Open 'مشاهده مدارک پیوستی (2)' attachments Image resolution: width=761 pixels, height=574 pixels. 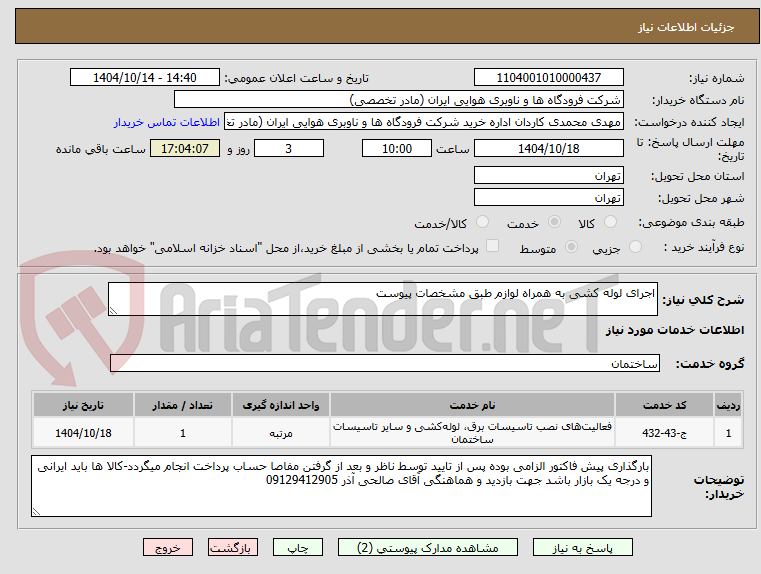(x=428, y=547)
